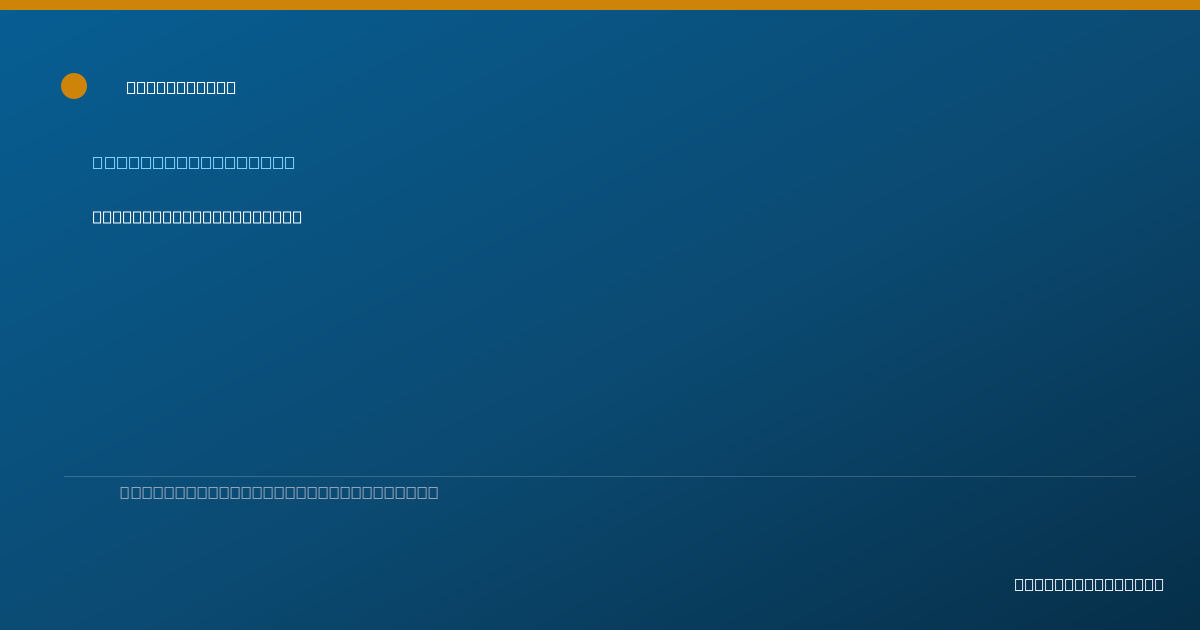Click last character of gray footer caption
Screen dimensions: 1200x630
pyautogui.click(x=433, y=492)
